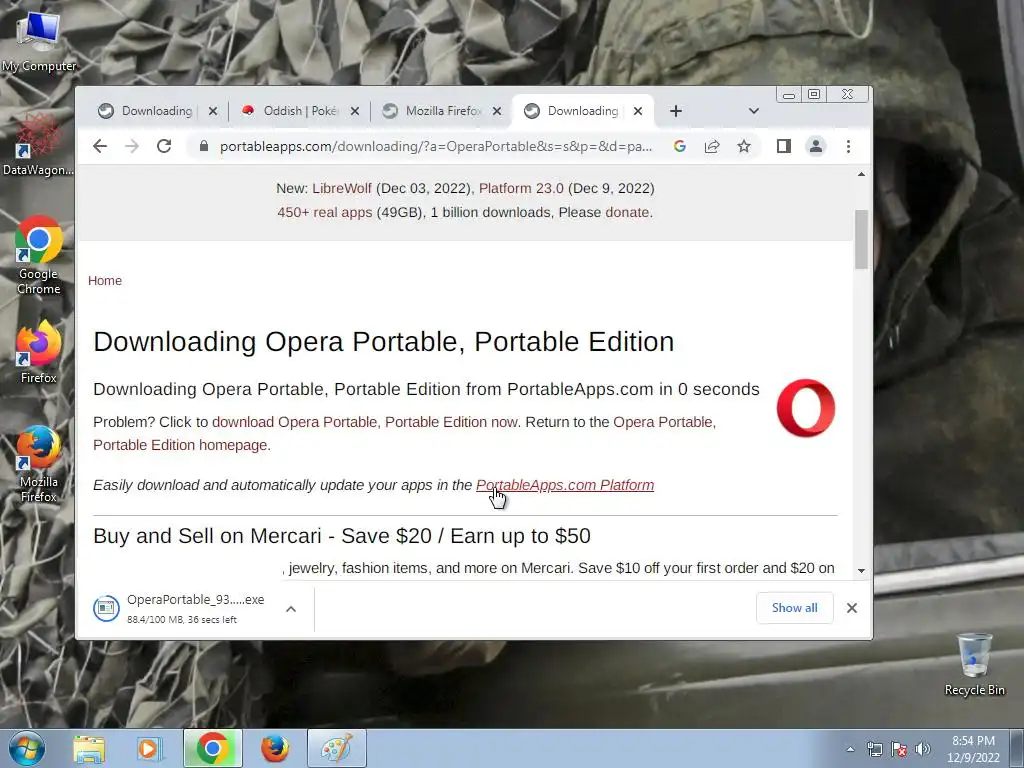Click the donate link
This screenshot has width=1024, height=768.
click(627, 212)
